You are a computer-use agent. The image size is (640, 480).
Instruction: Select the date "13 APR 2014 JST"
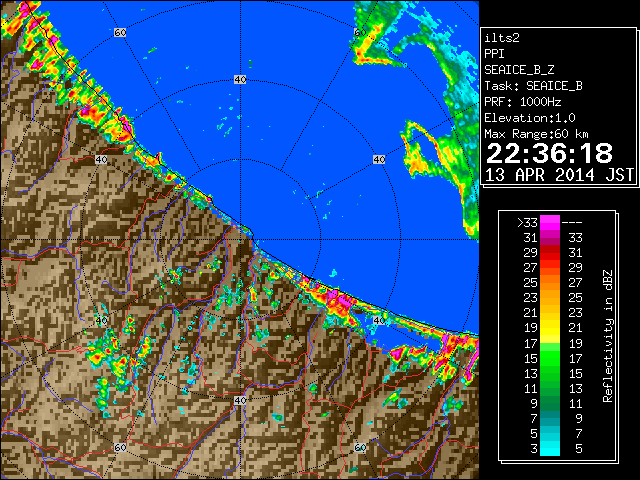559,175
